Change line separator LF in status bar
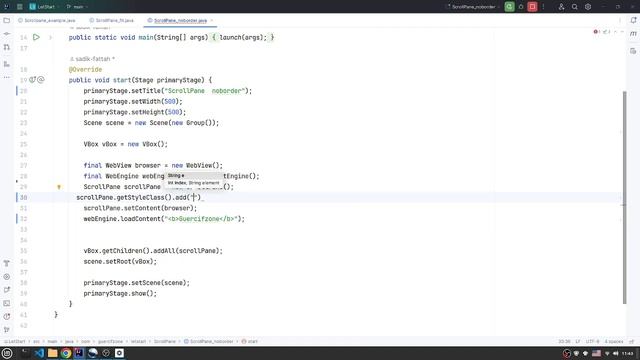The image size is (640, 360). coord(578,341)
